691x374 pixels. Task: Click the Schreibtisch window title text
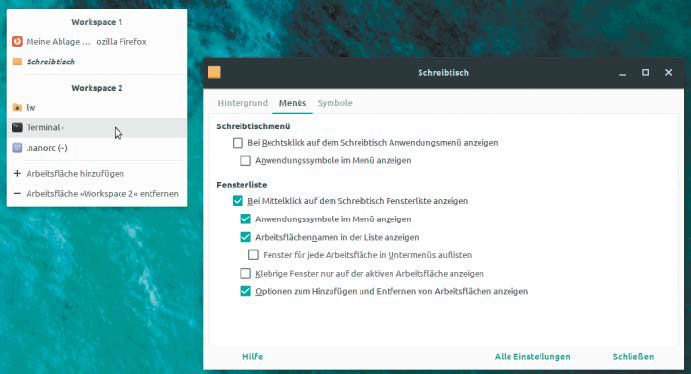(443, 73)
